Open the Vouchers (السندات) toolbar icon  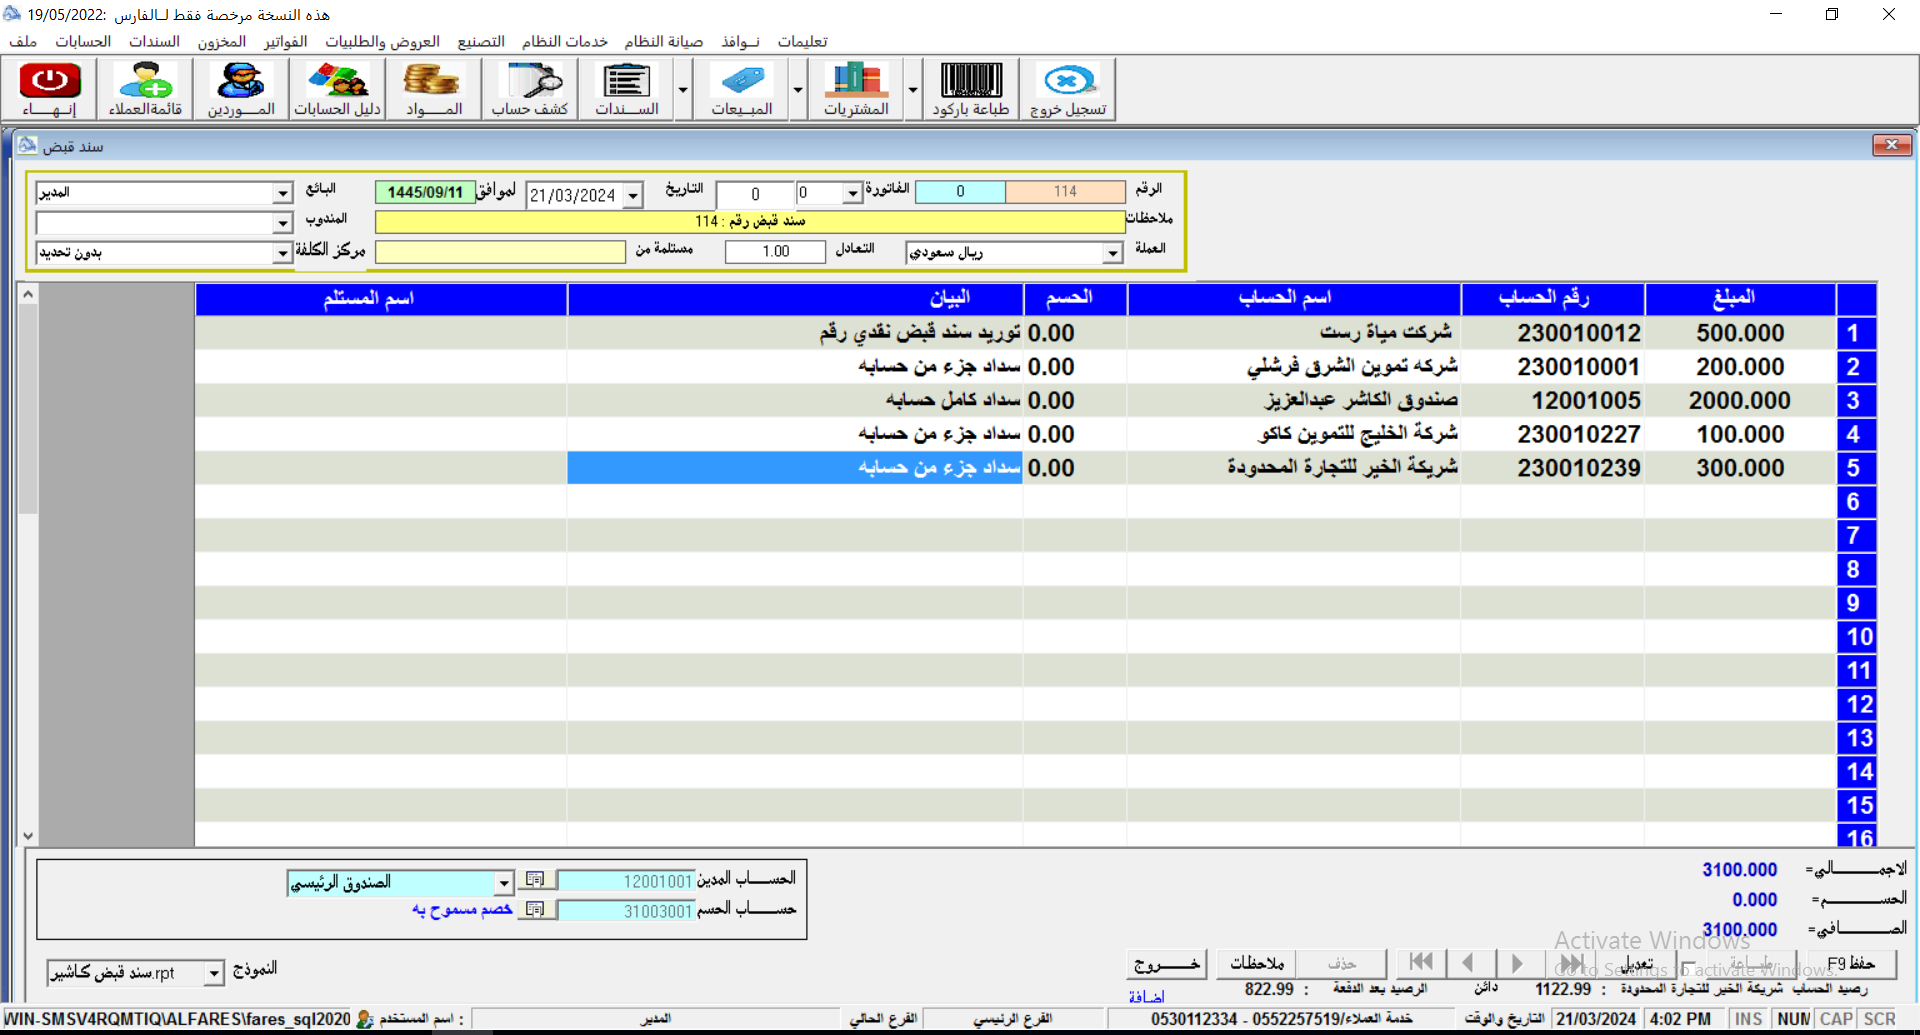click(627, 89)
